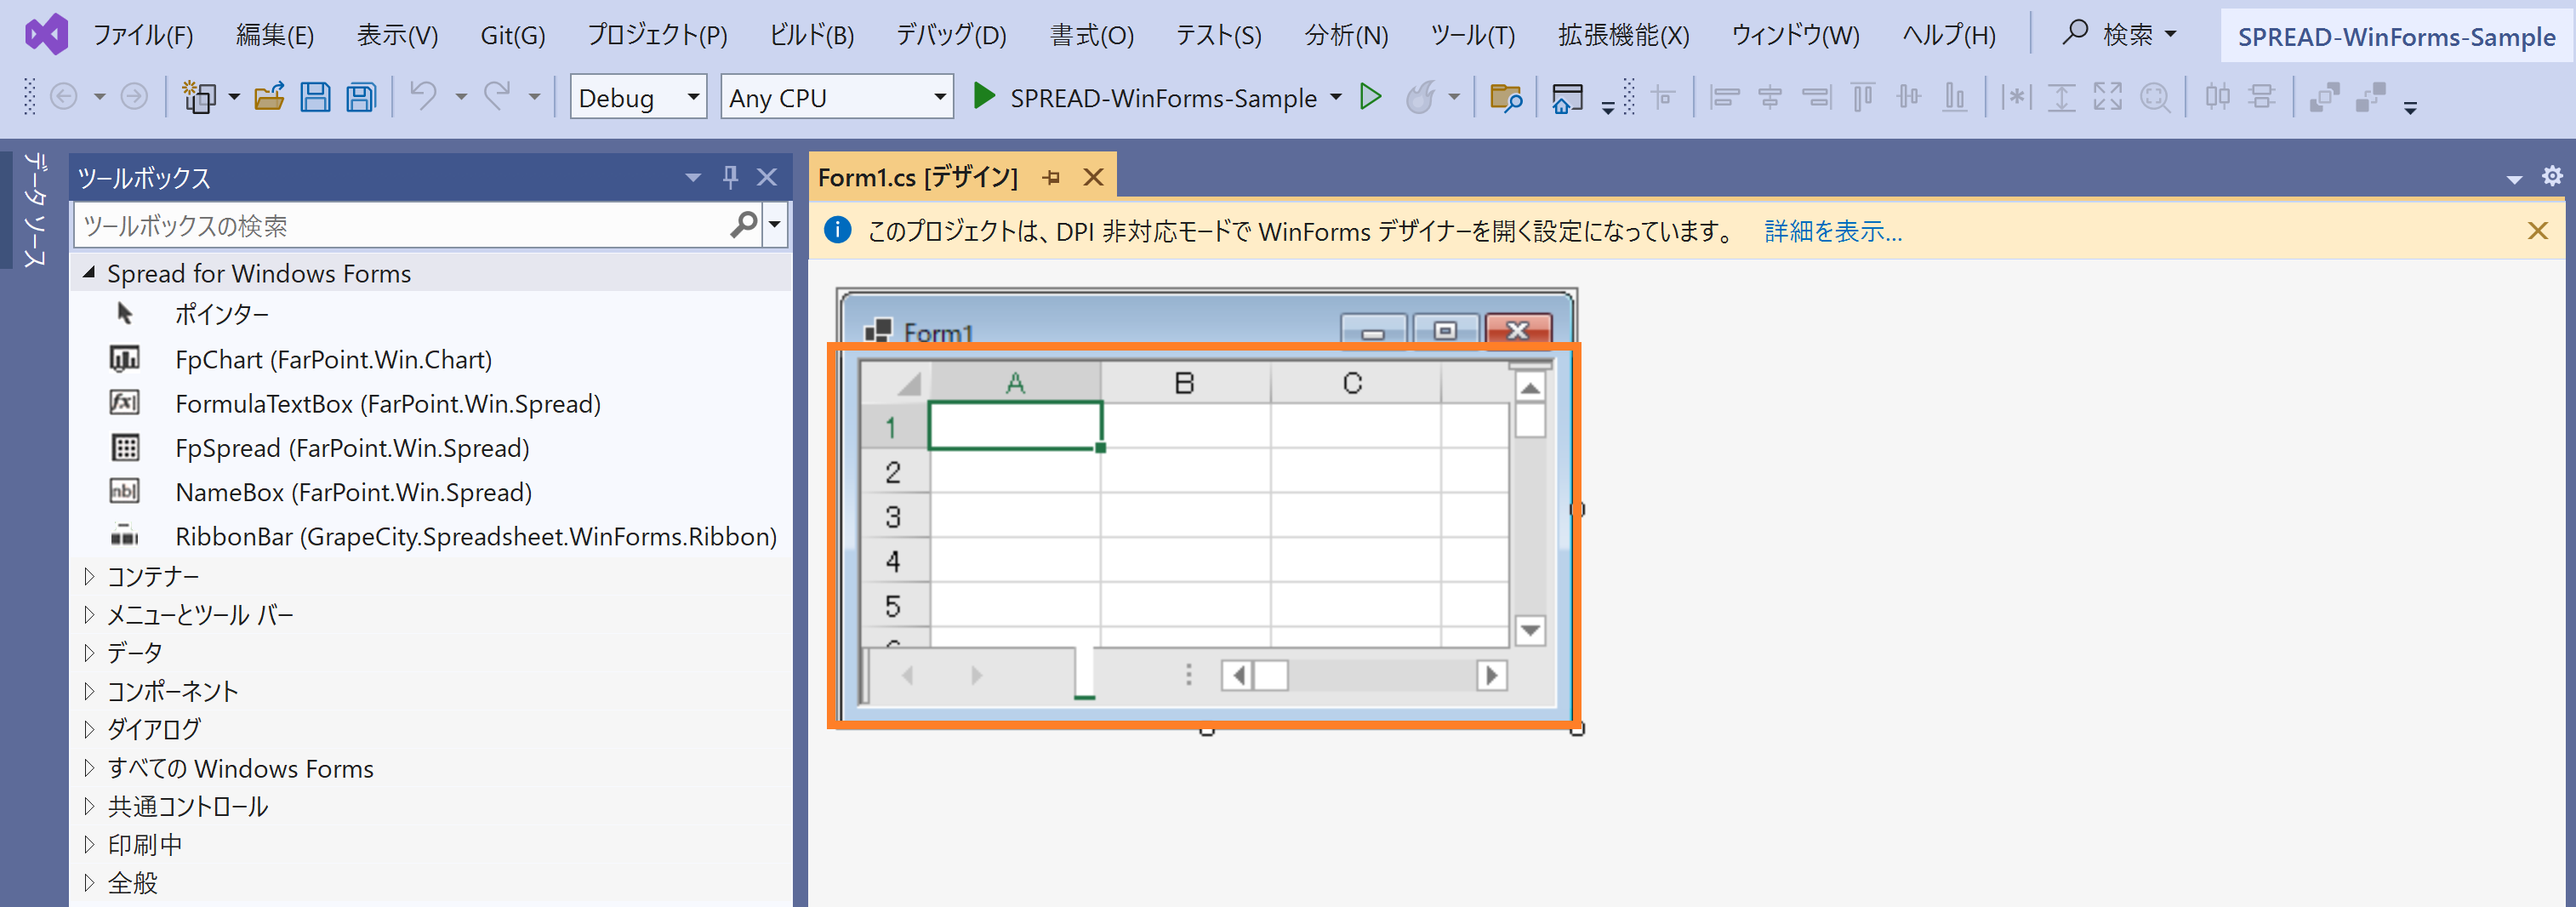Click the navigate backward arrow icon
This screenshot has width=2576, height=907.
pos(64,97)
